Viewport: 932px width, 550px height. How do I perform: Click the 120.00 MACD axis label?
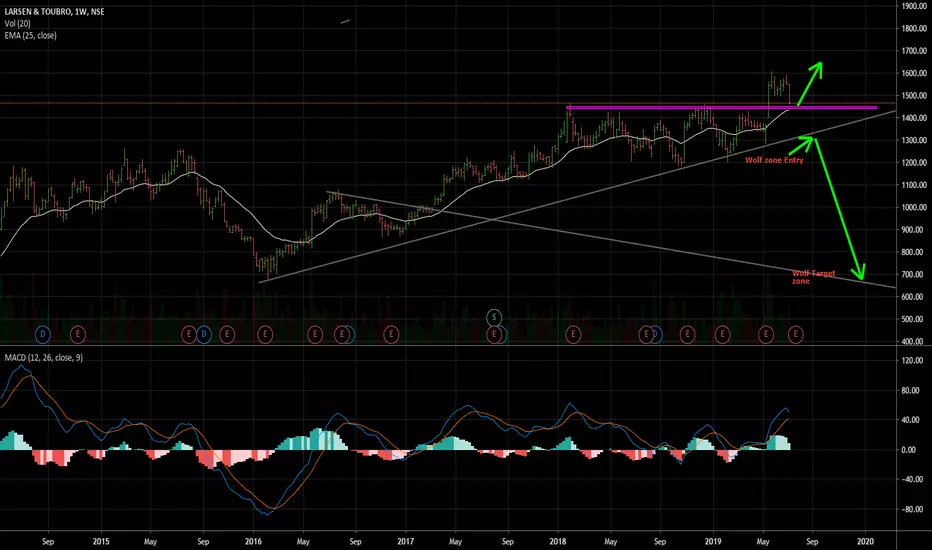pos(914,360)
